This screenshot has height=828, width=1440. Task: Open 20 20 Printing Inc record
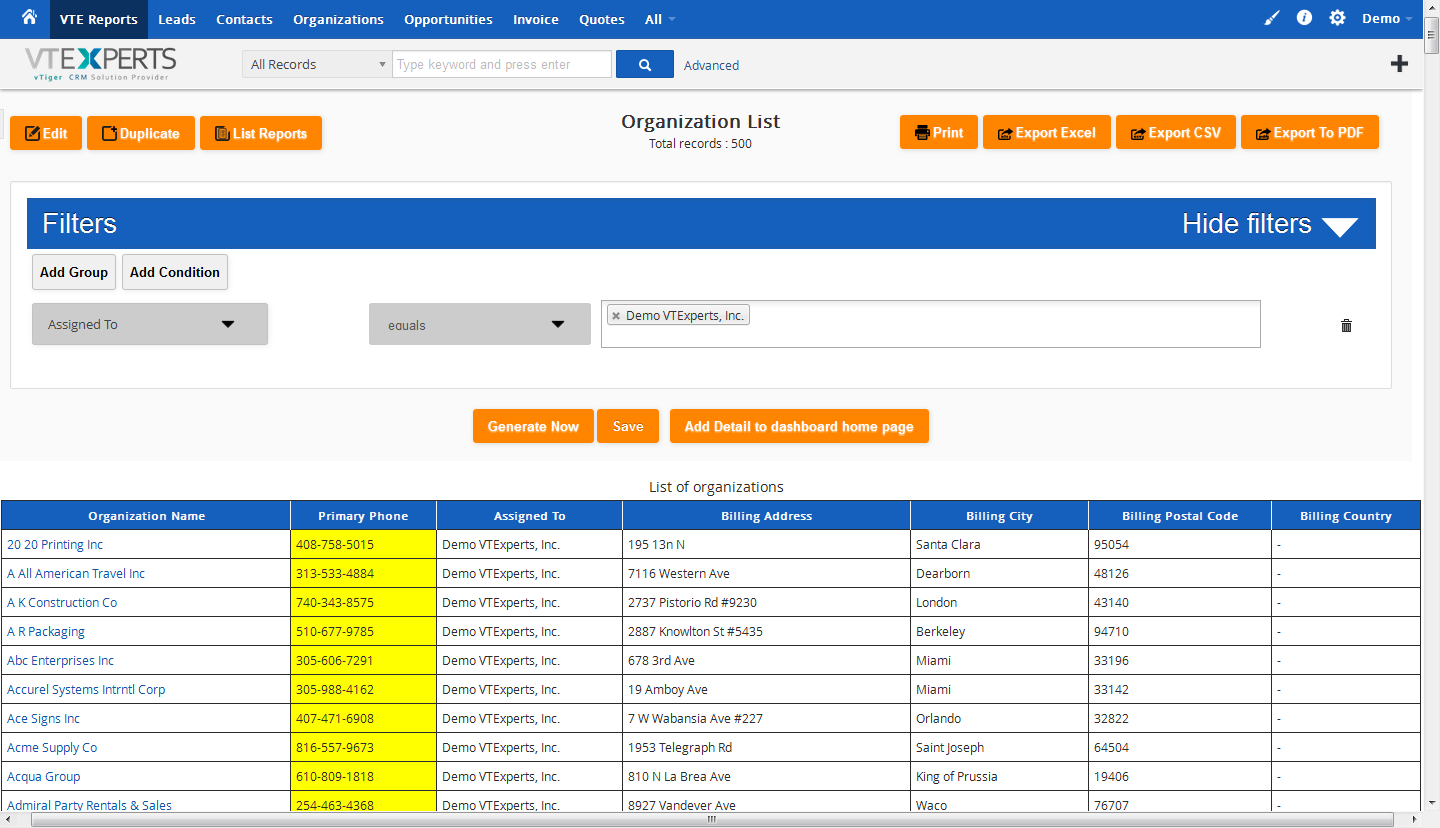pos(55,545)
